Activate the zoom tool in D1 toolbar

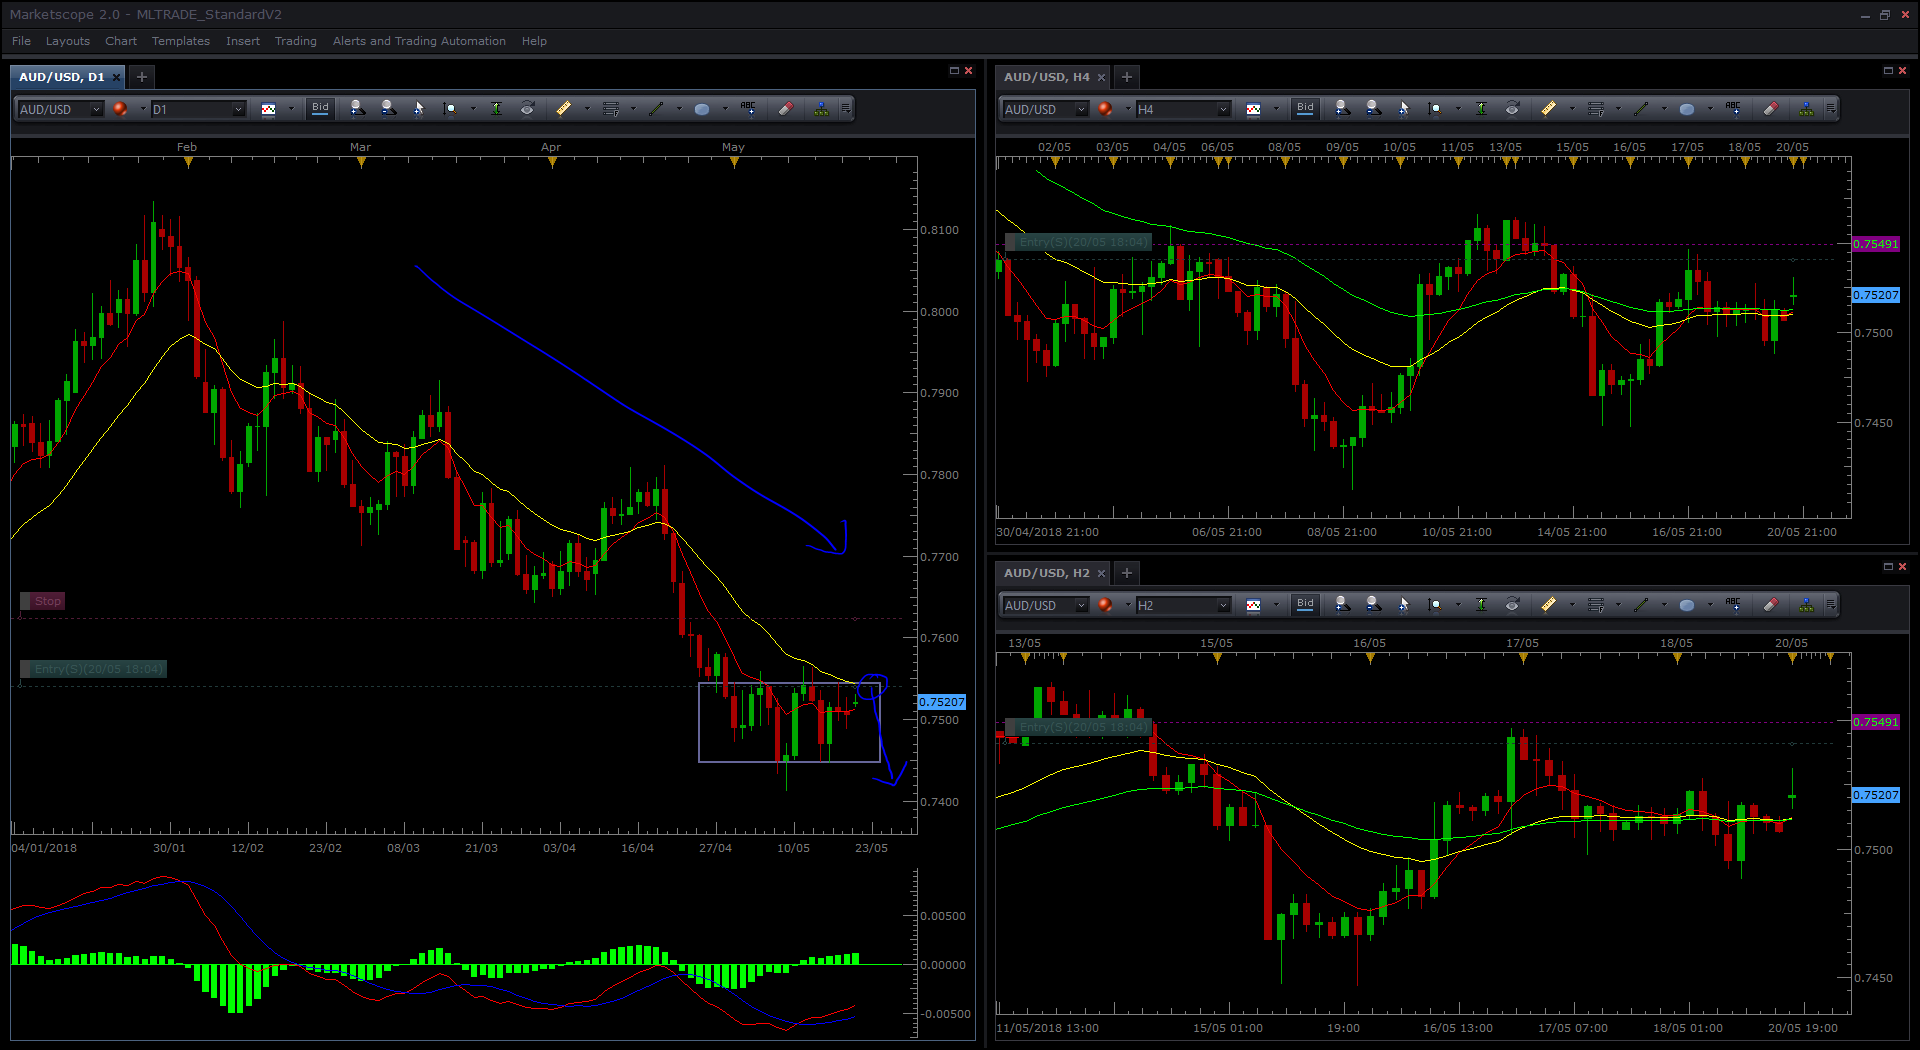(450, 109)
